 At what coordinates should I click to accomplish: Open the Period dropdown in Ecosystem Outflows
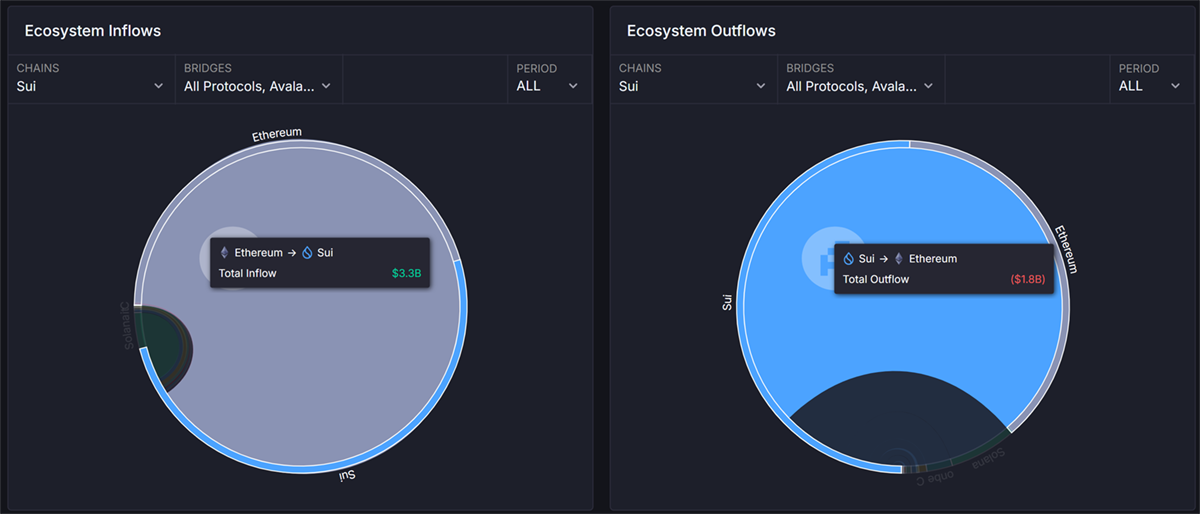coord(1150,78)
